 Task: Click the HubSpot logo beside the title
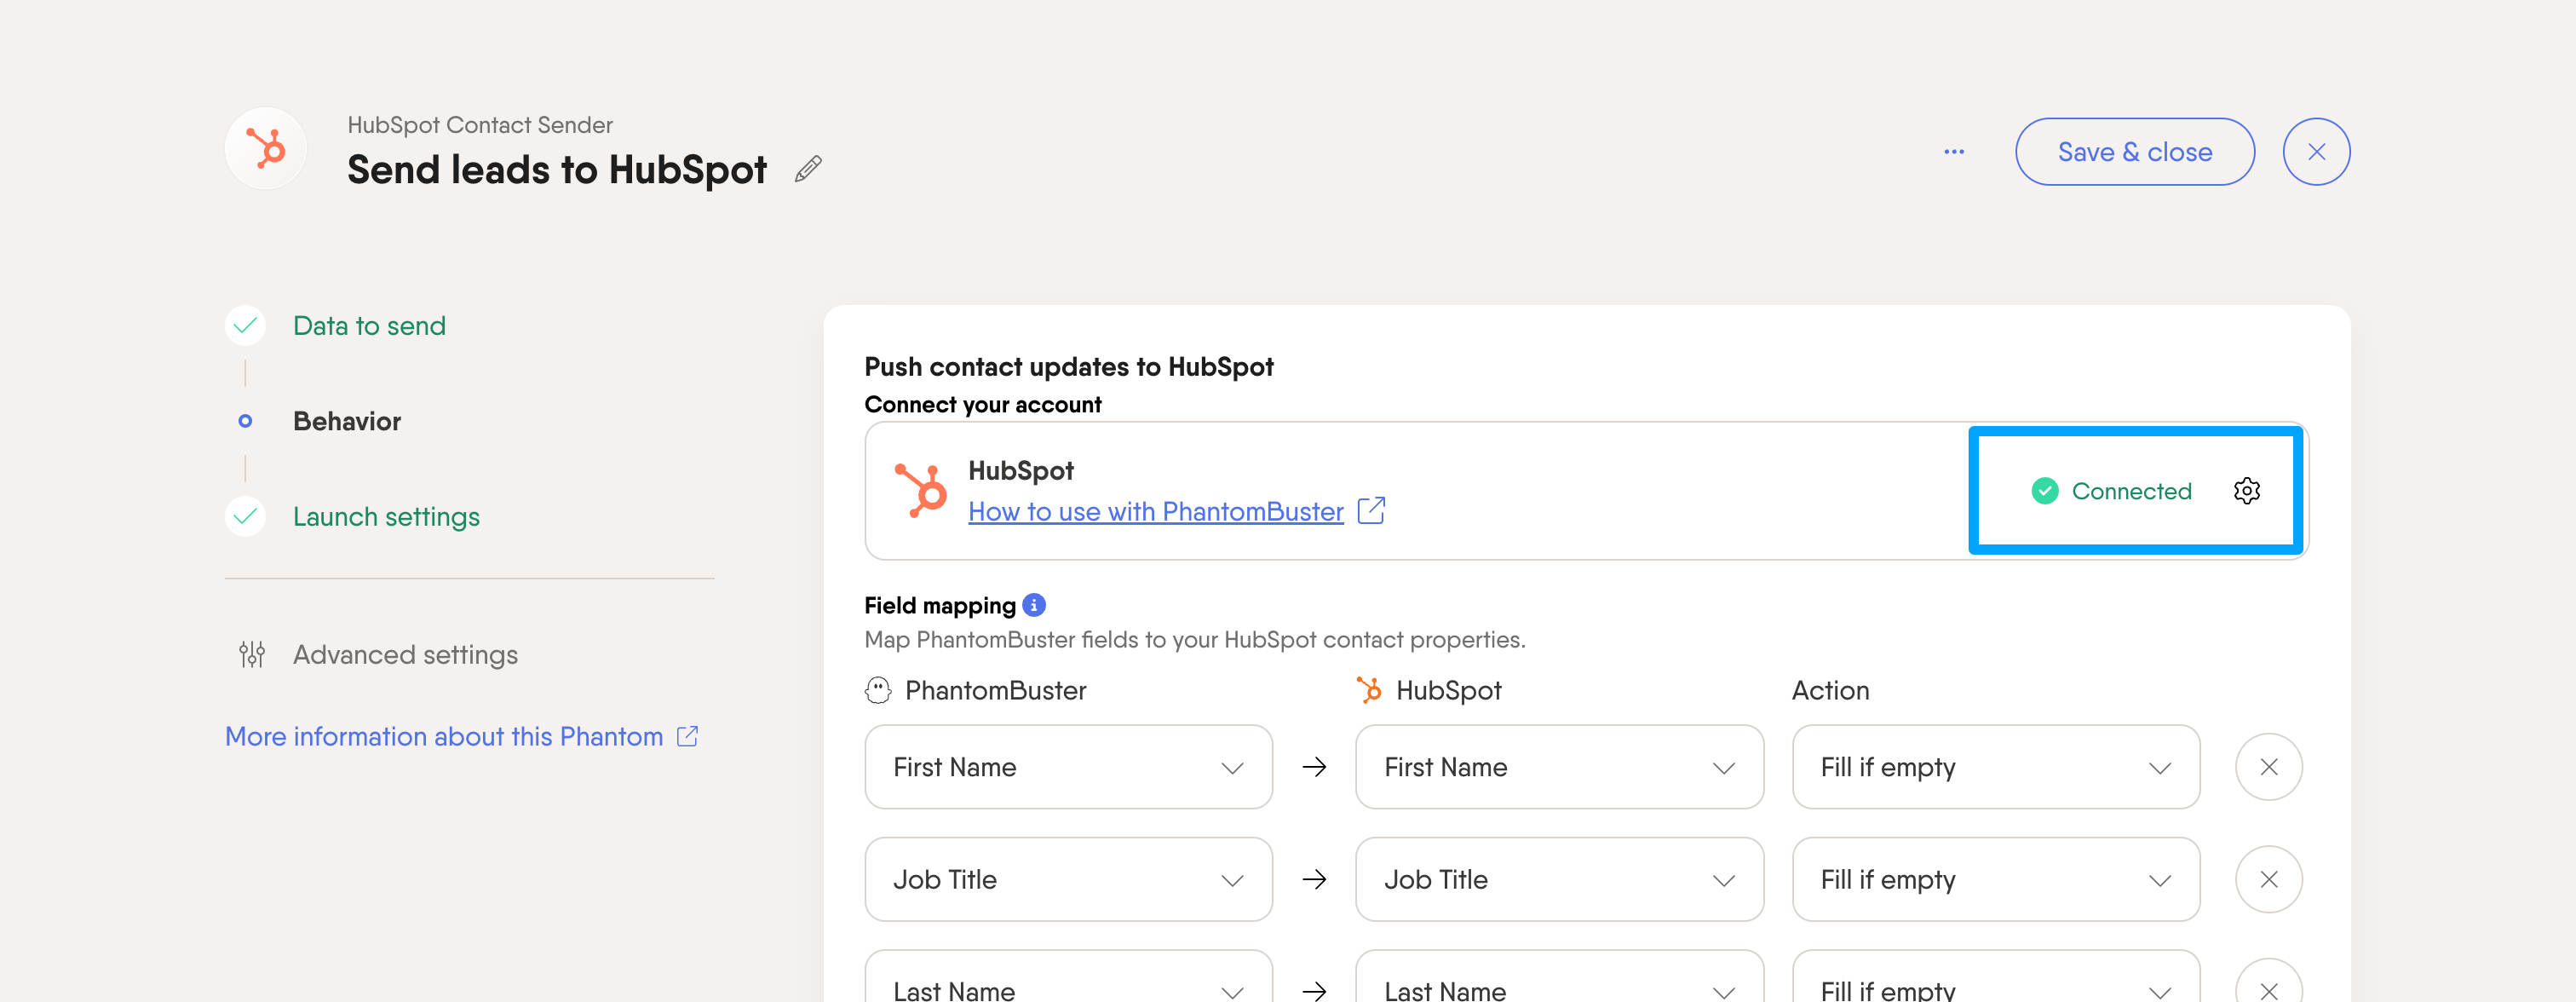coord(266,149)
